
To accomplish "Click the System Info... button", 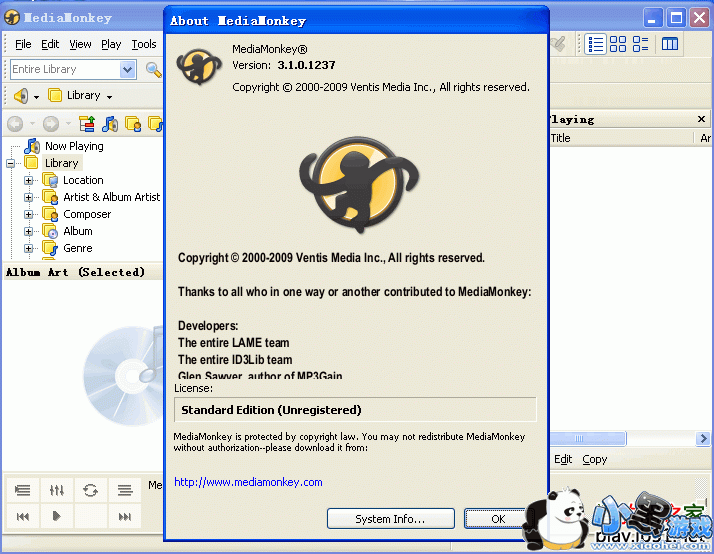I will [391, 519].
